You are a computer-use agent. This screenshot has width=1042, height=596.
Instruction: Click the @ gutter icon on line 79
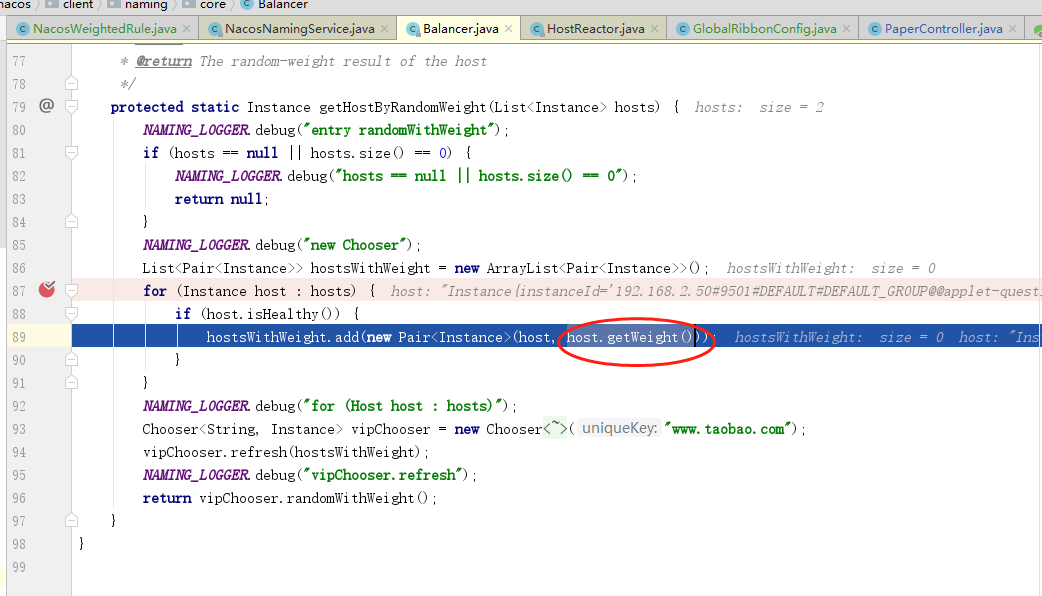(x=47, y=106)
